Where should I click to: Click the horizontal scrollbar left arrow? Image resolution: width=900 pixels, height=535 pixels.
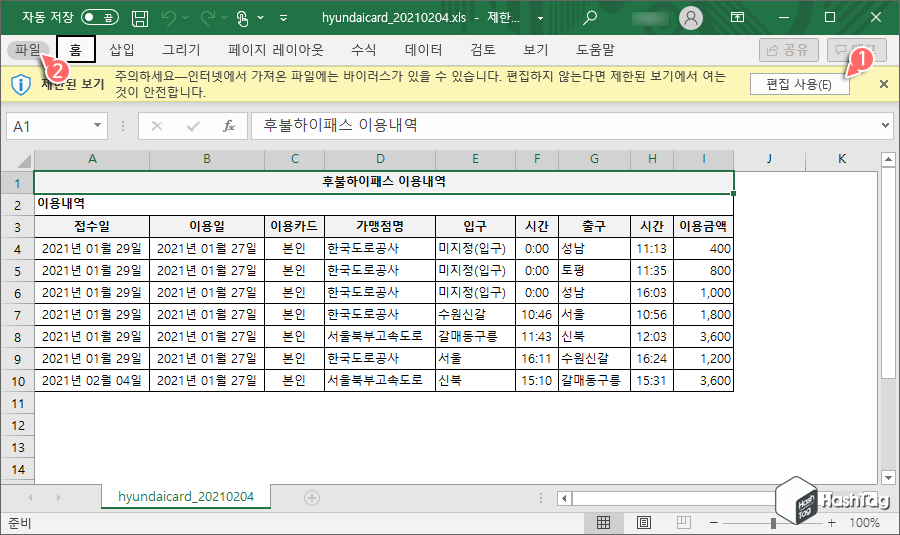click(564, 498)
